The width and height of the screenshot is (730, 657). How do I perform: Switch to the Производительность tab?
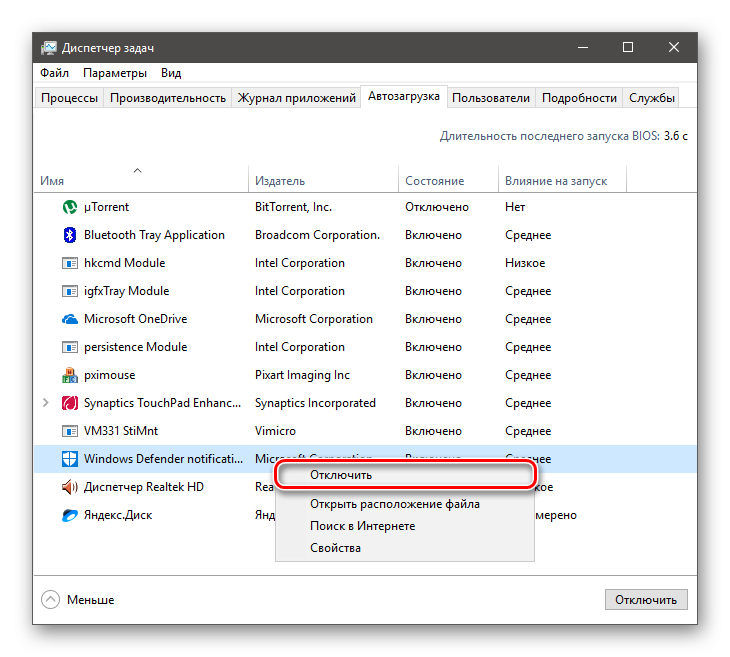point(168,98)
